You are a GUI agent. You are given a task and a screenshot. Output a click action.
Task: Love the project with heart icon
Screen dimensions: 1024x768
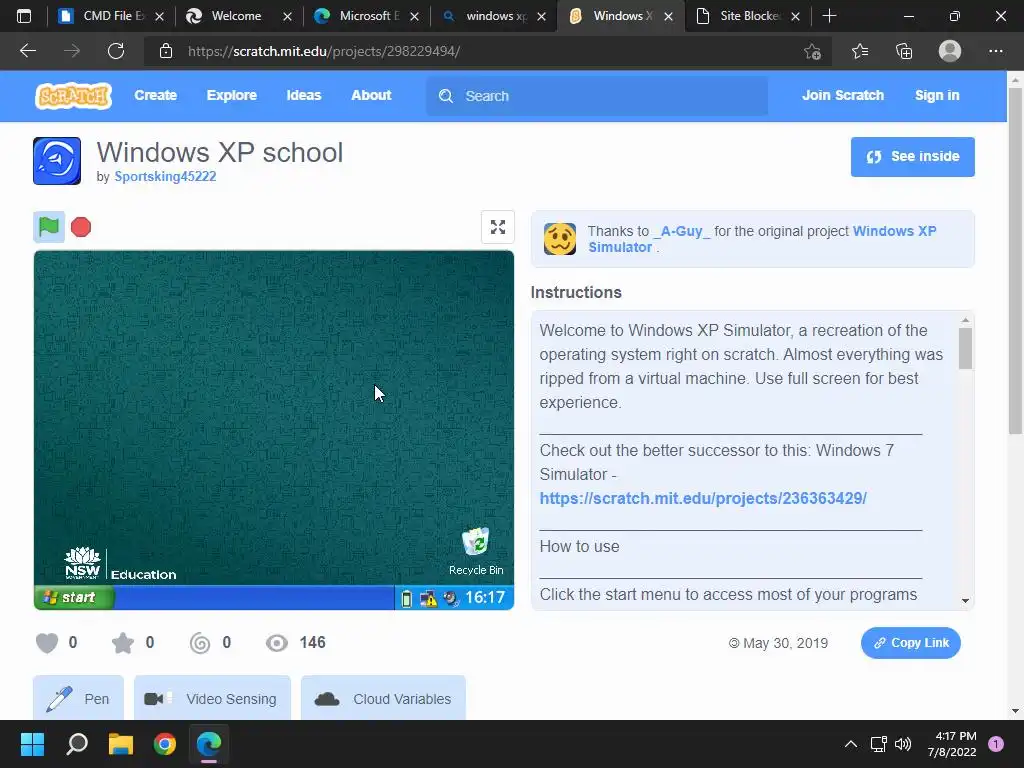click(47, 643)
